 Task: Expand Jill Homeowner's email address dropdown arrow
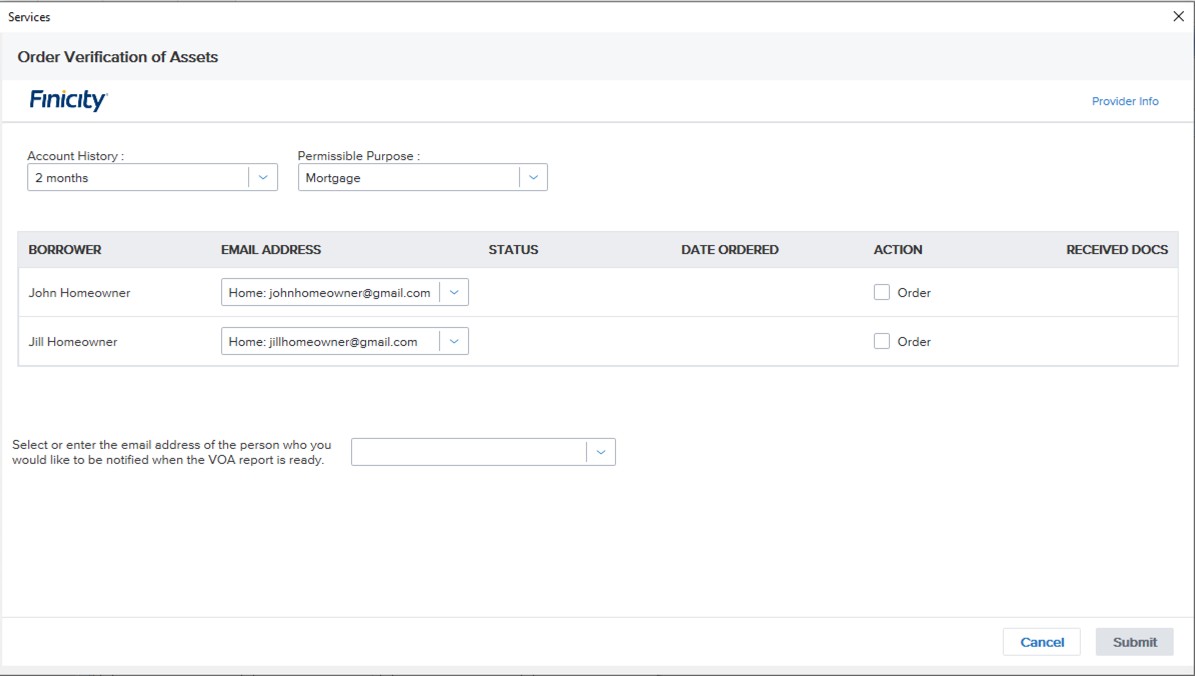(454, 341)
